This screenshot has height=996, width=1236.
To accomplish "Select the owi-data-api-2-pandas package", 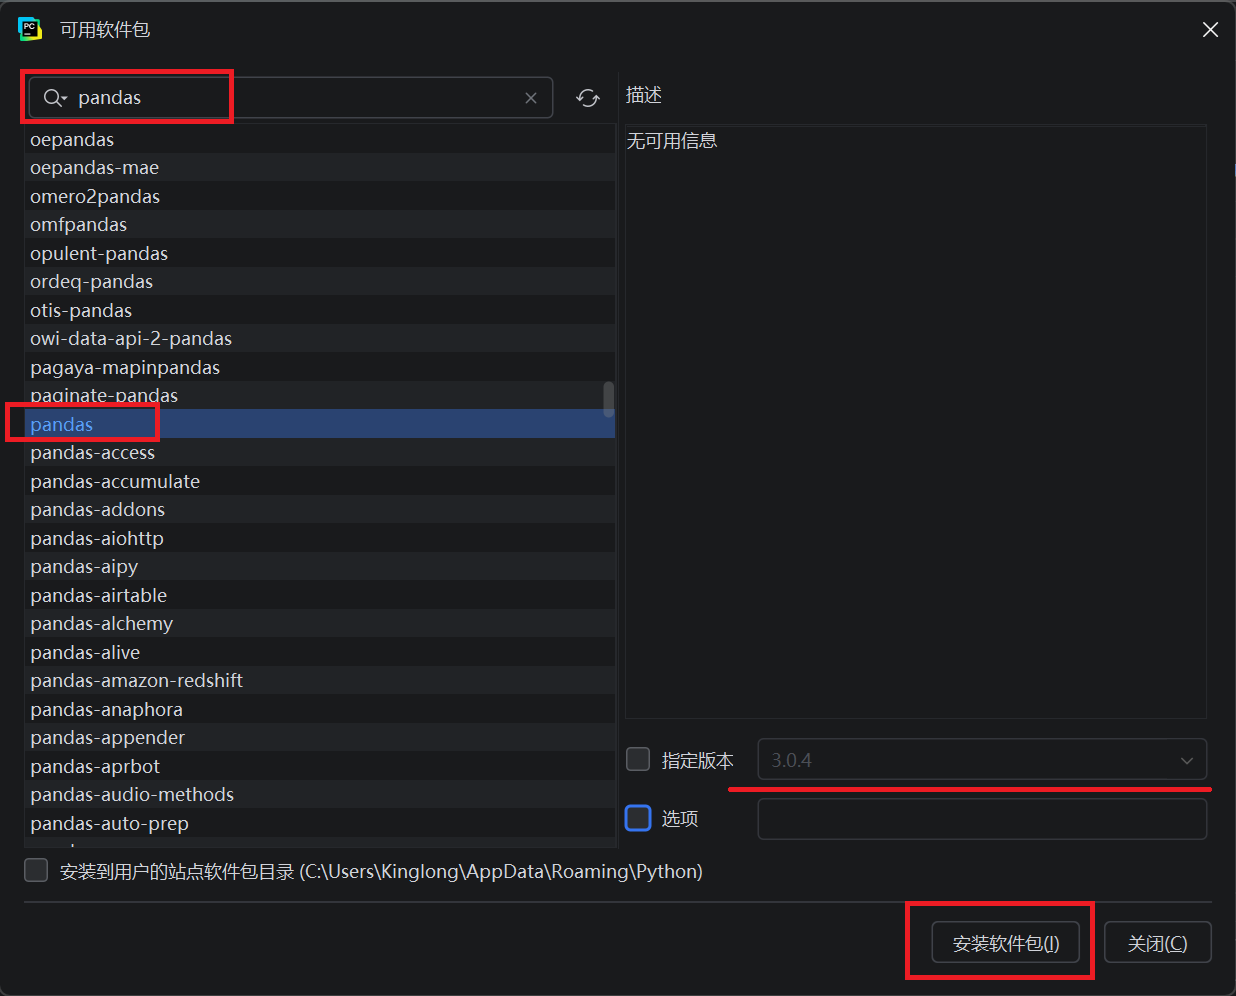I will (319, 338).
